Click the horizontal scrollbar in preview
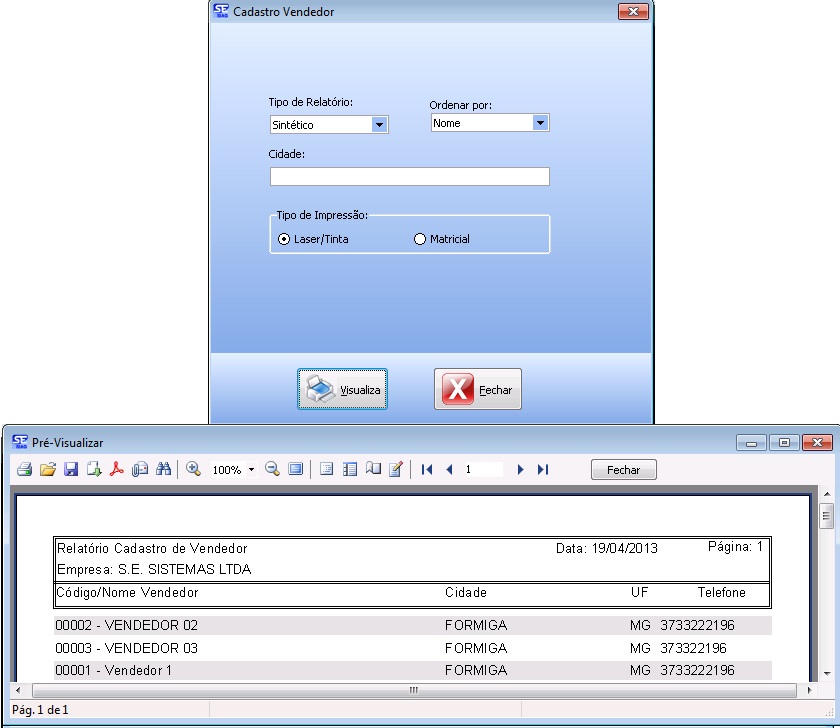The height and width of the screenshot is (728, 840). point(411,690)
